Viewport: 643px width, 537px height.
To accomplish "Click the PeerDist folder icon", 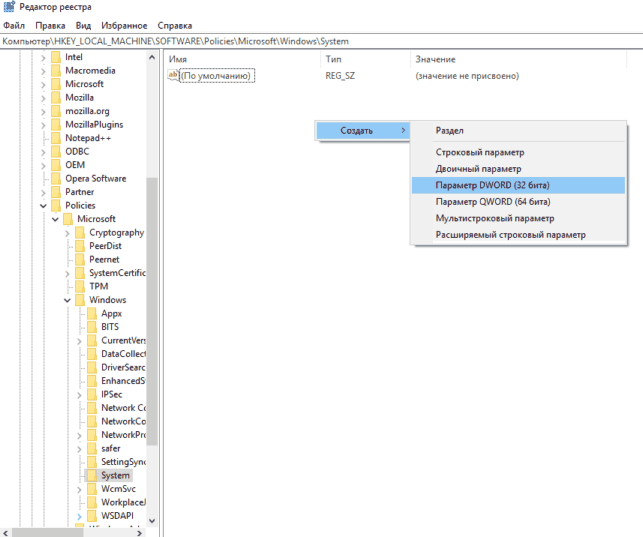I will pyautogui.click(x=80, y=246).
